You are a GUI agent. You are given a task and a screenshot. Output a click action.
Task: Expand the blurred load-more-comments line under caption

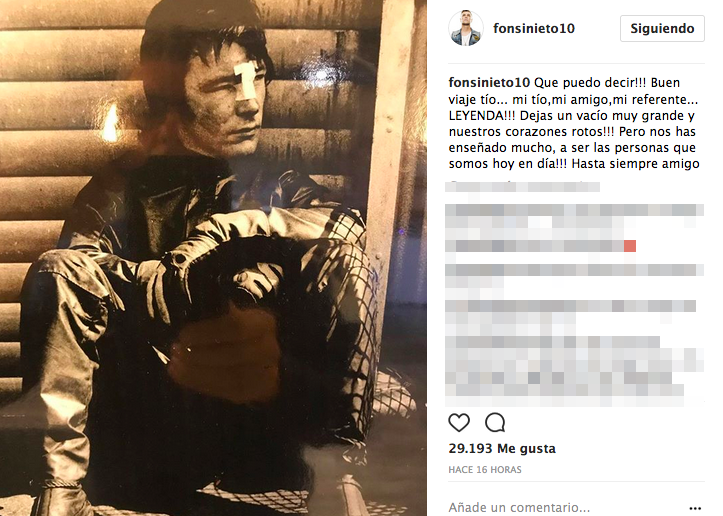pos(522,187)
